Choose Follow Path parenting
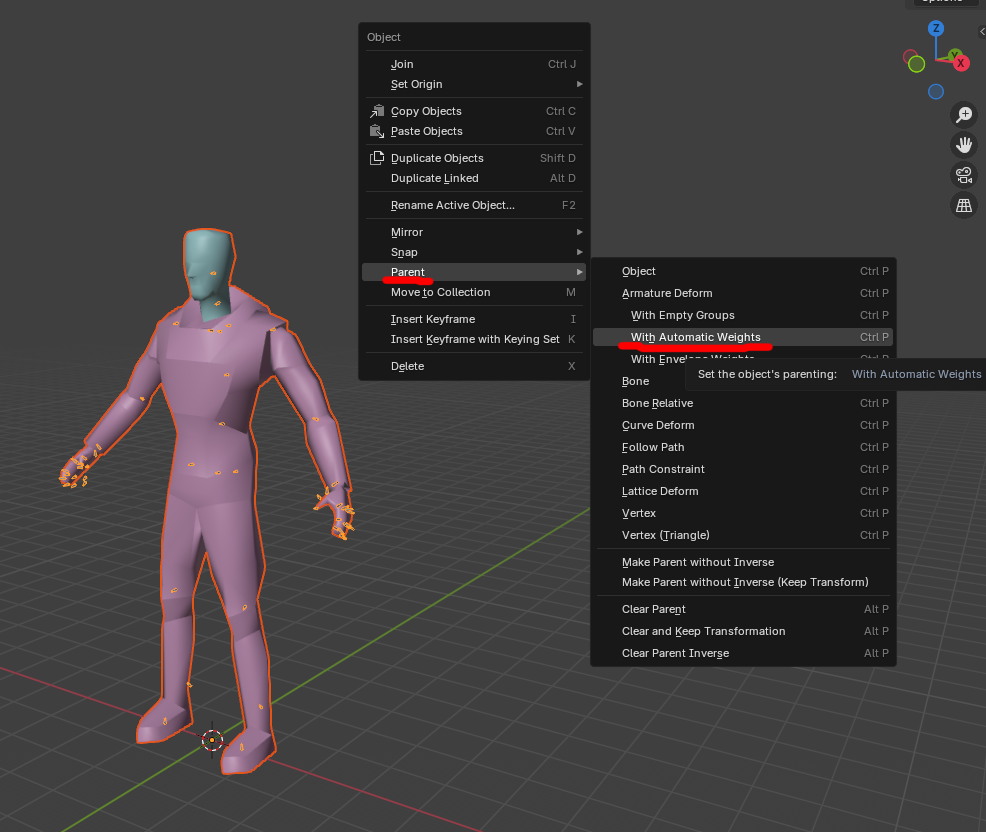Viewport: 986px width, 832px height. pyautogui.click(x=743, y=447)
